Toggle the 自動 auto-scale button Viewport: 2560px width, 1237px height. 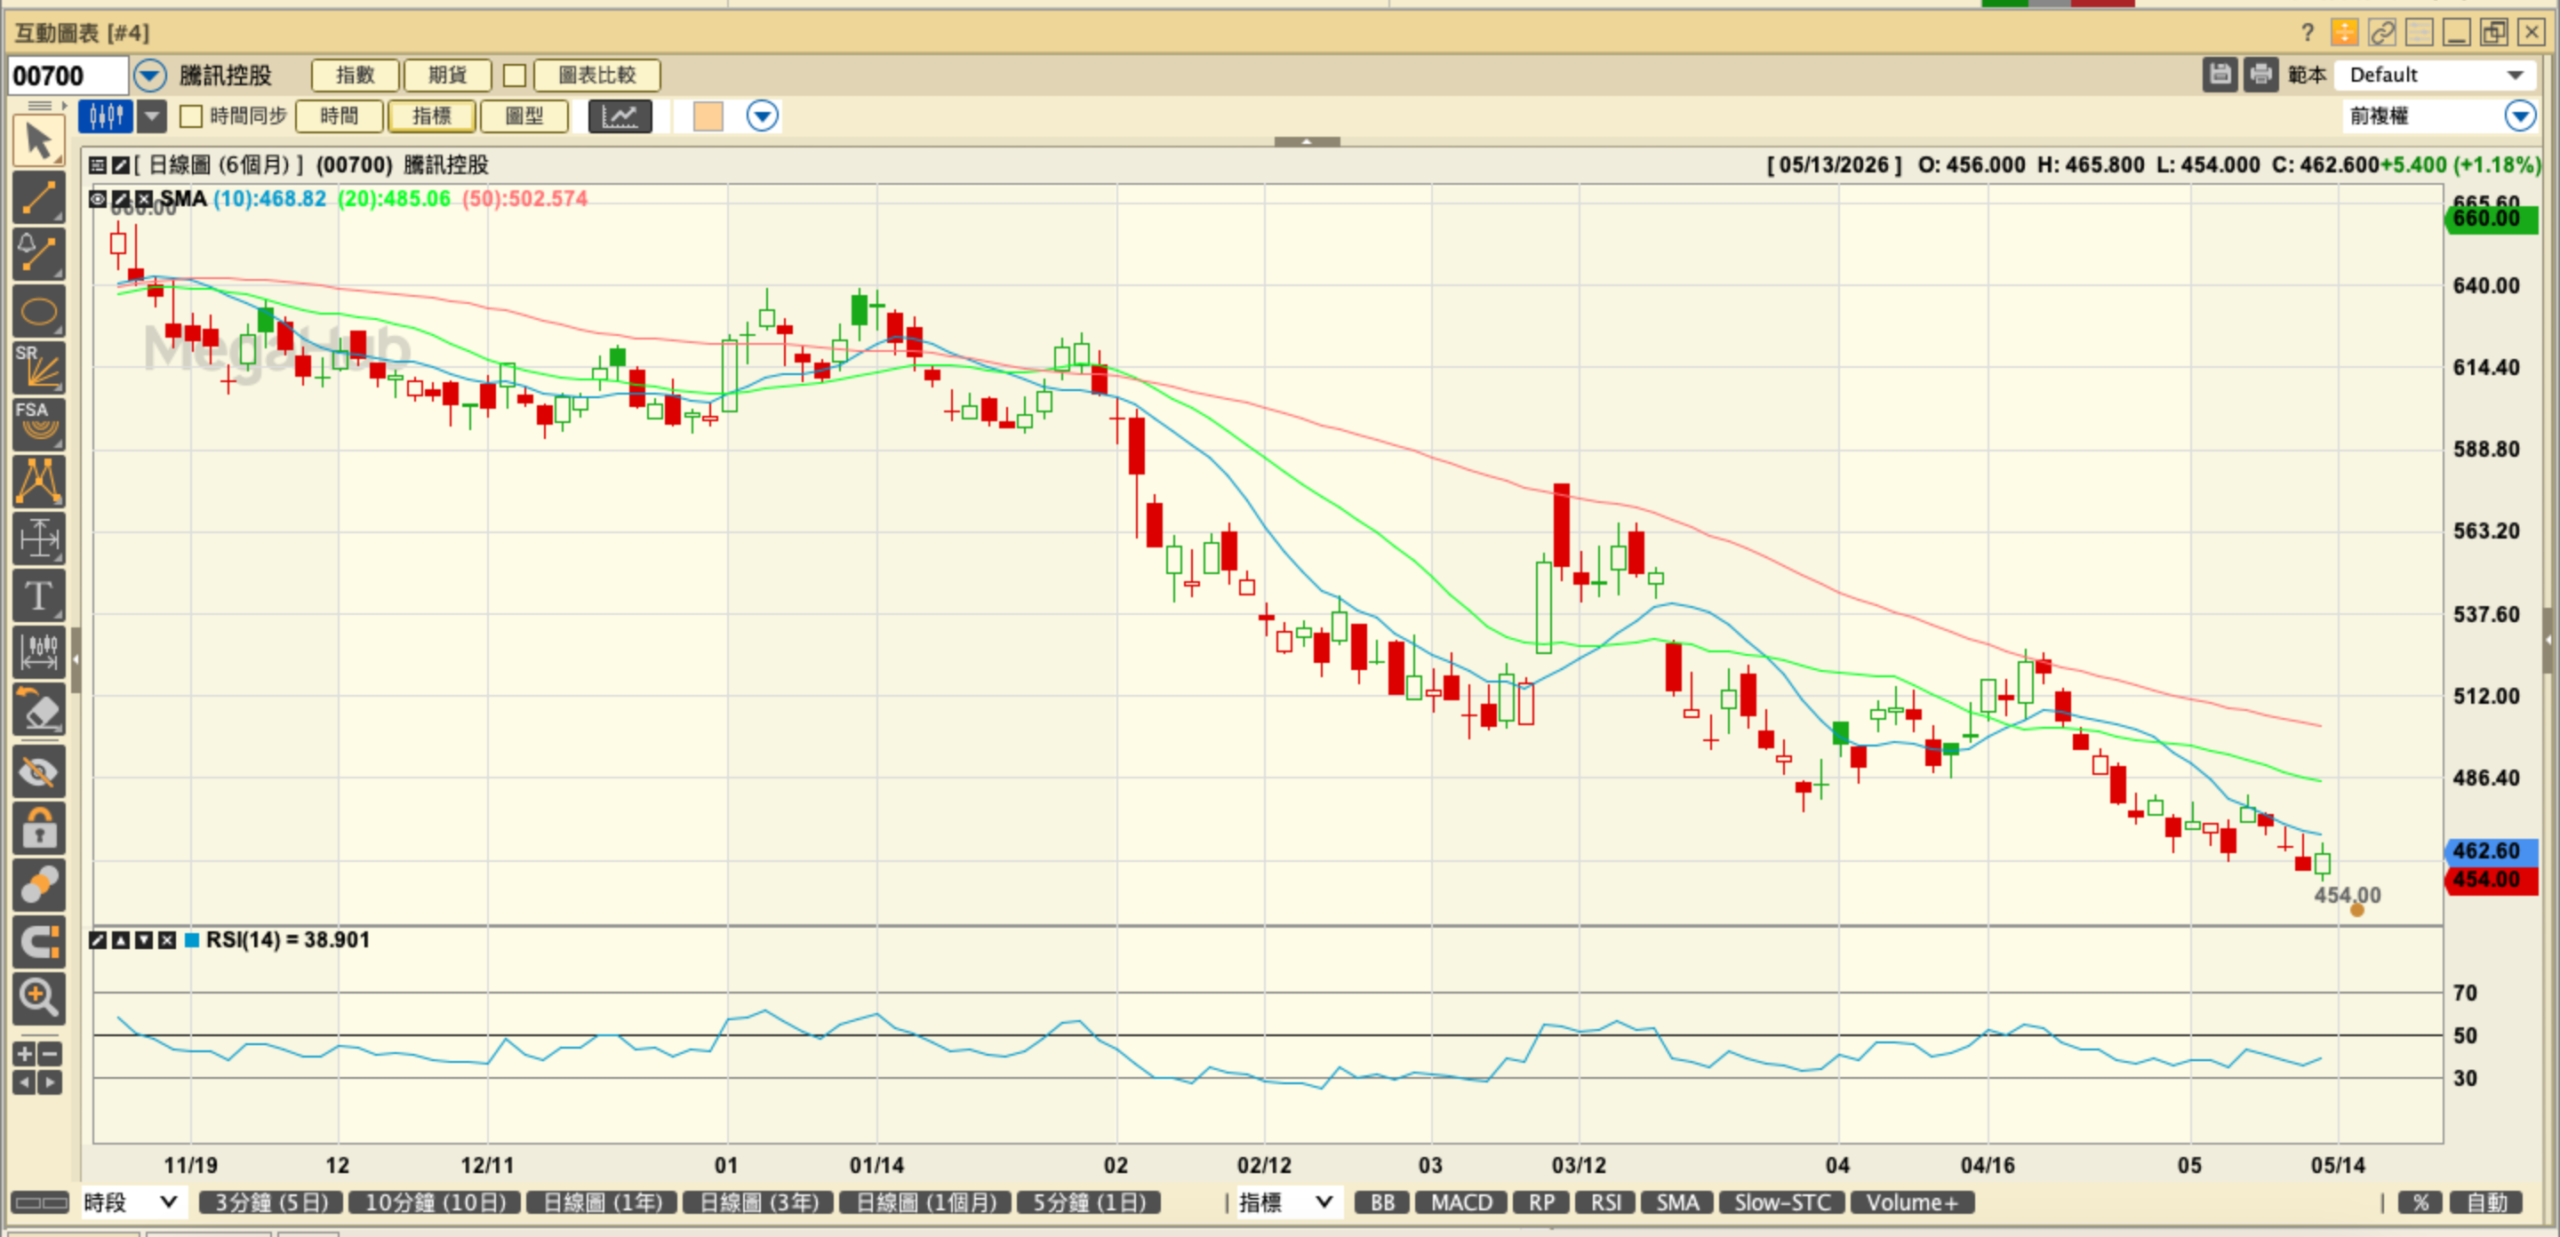[x=2487, y=1202]
